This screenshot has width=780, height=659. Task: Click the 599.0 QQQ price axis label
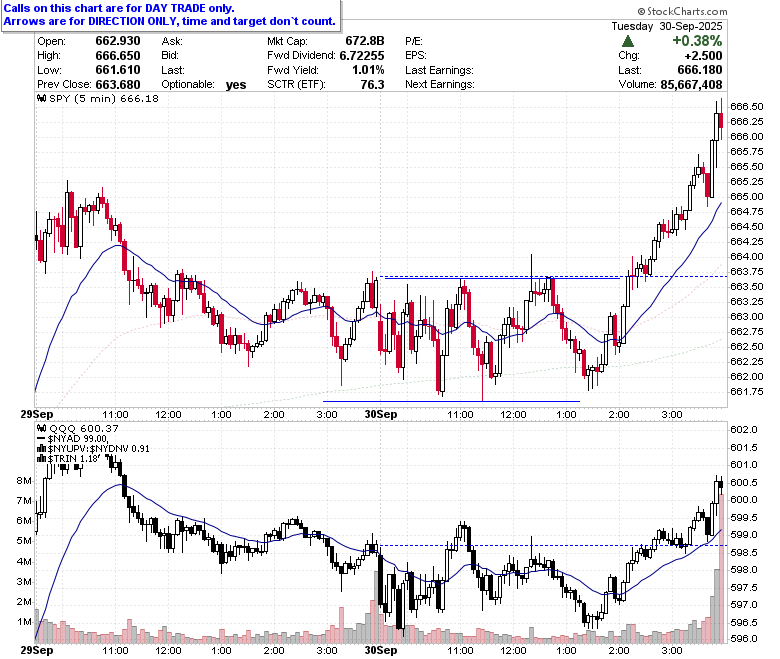point(744,535)
